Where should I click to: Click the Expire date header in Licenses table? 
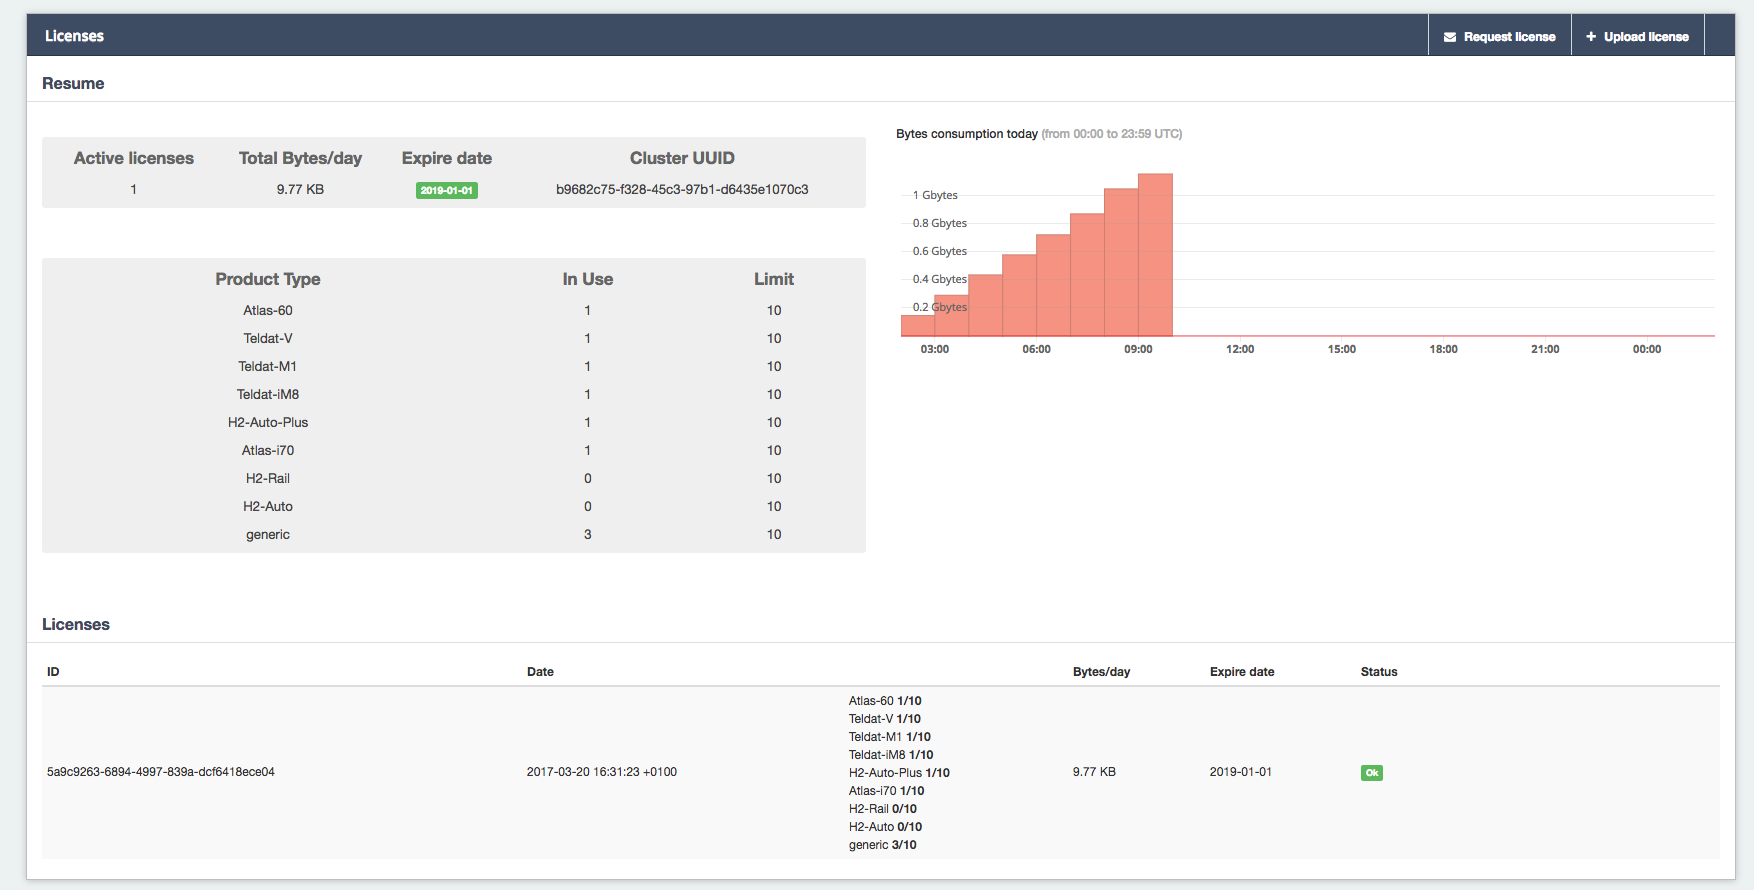tap(1242, 672)
